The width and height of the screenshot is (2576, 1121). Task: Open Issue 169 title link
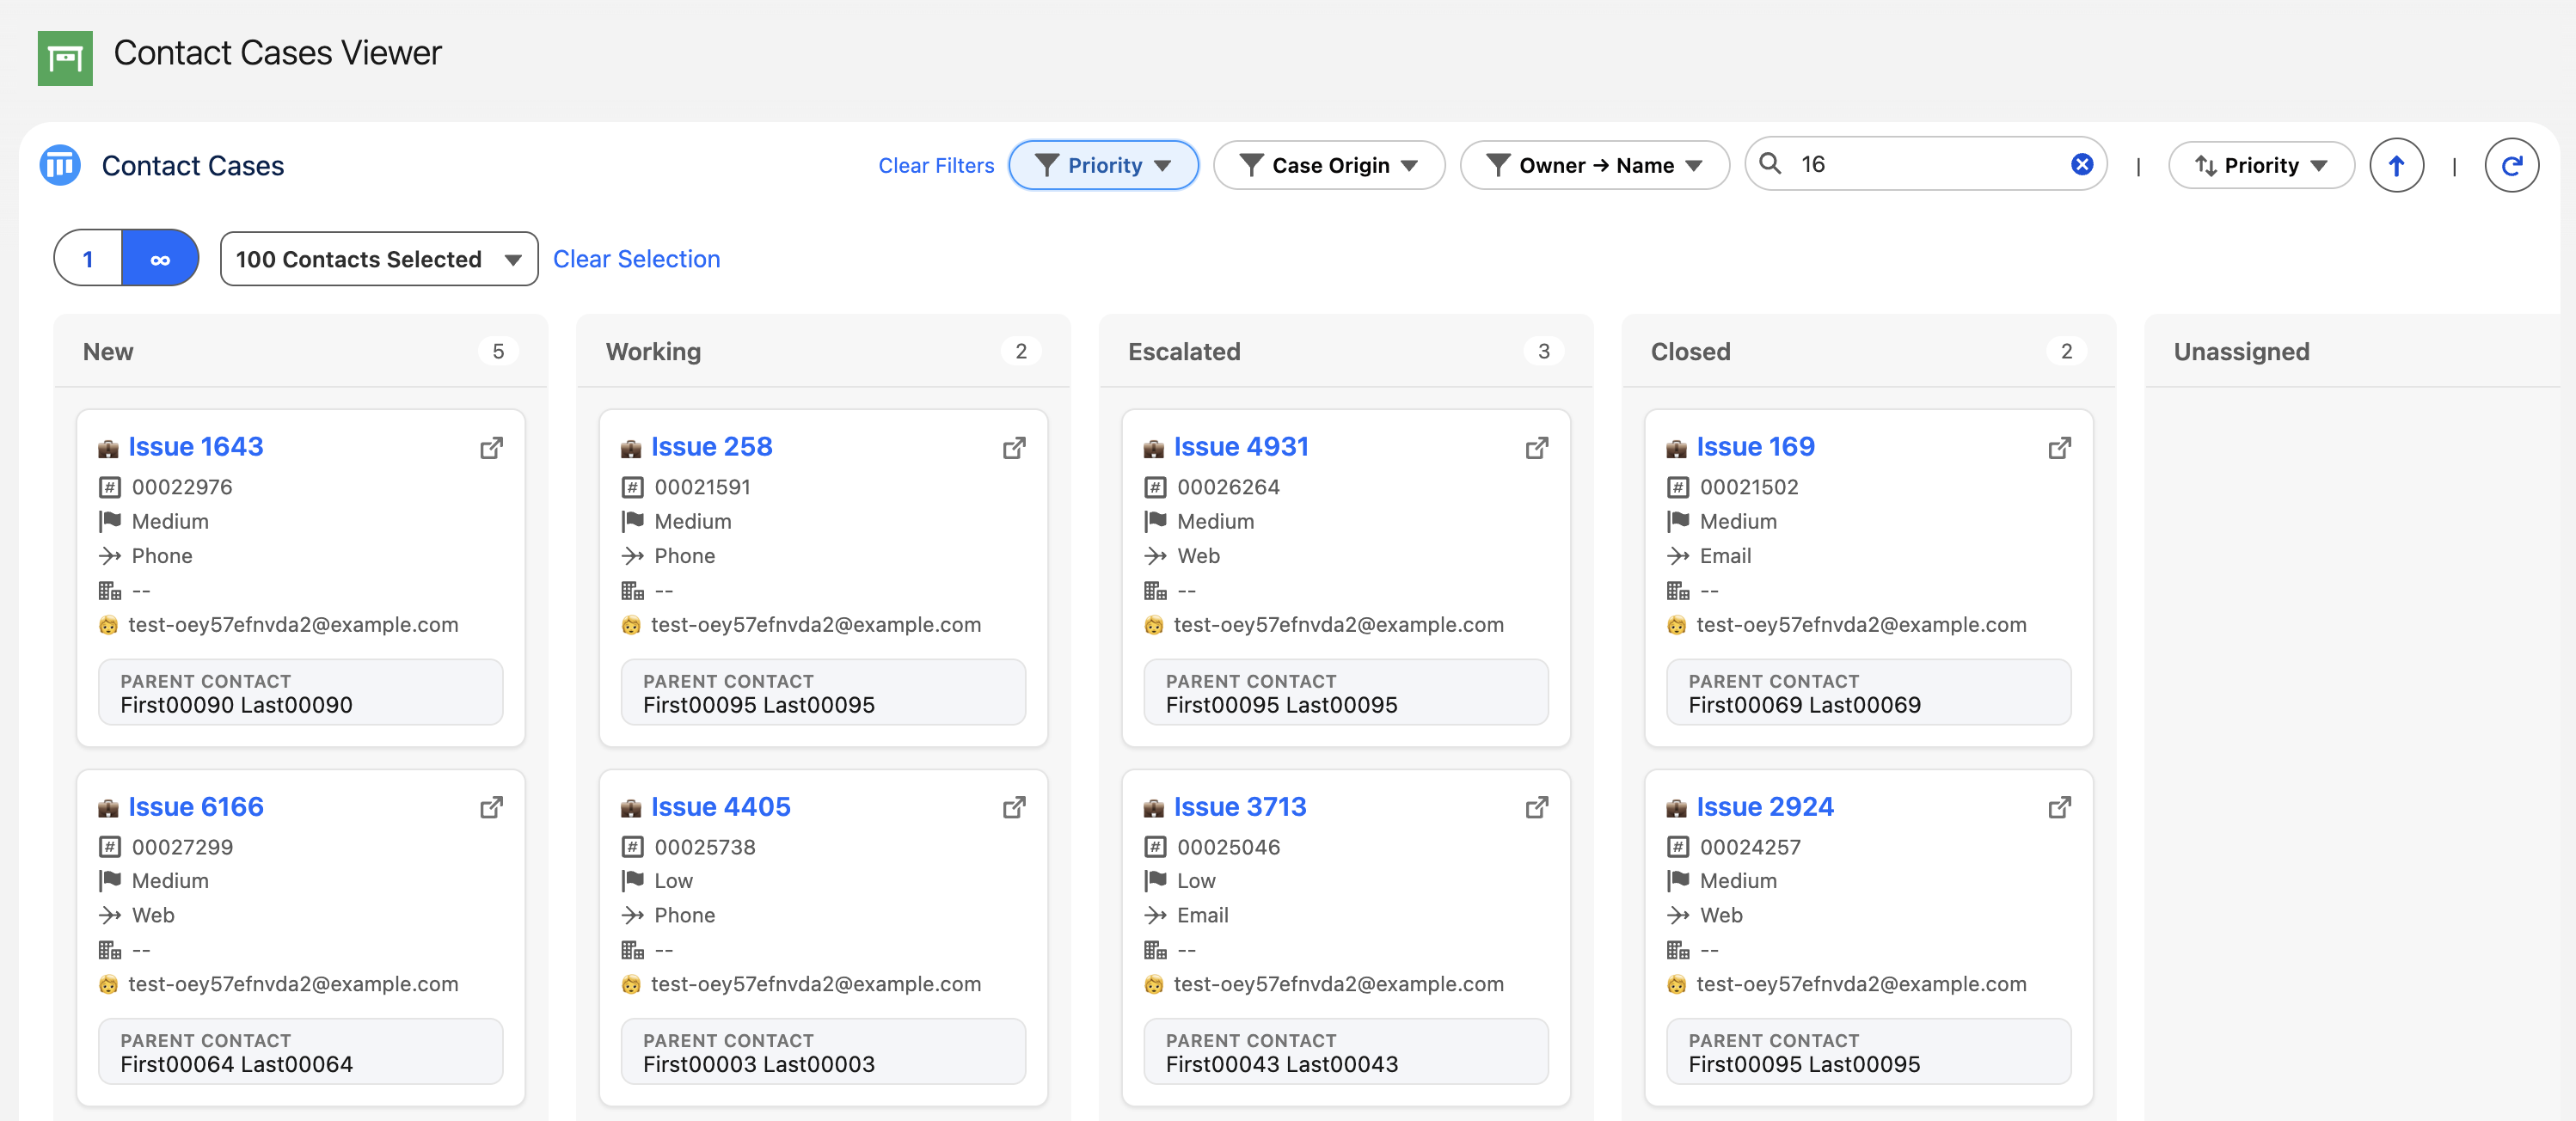1756,447
